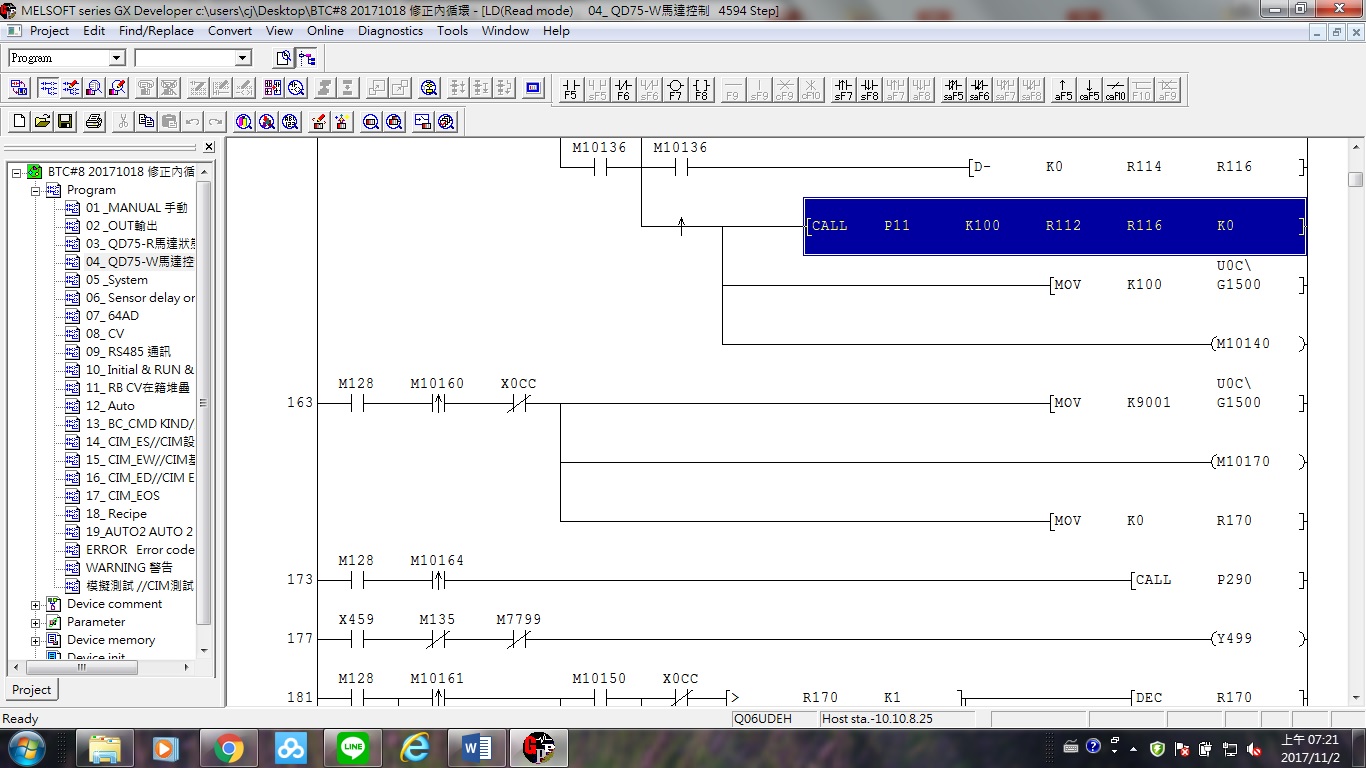
Task: Insert a normally closed contact (F6)
Action: point(623,89)
